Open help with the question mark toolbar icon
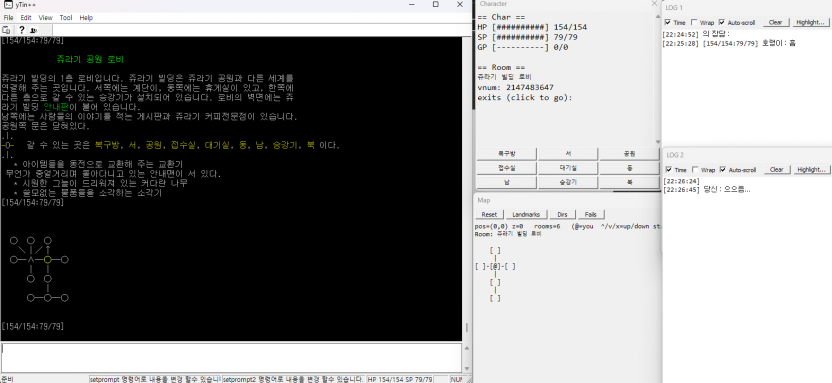 (22, 30)
